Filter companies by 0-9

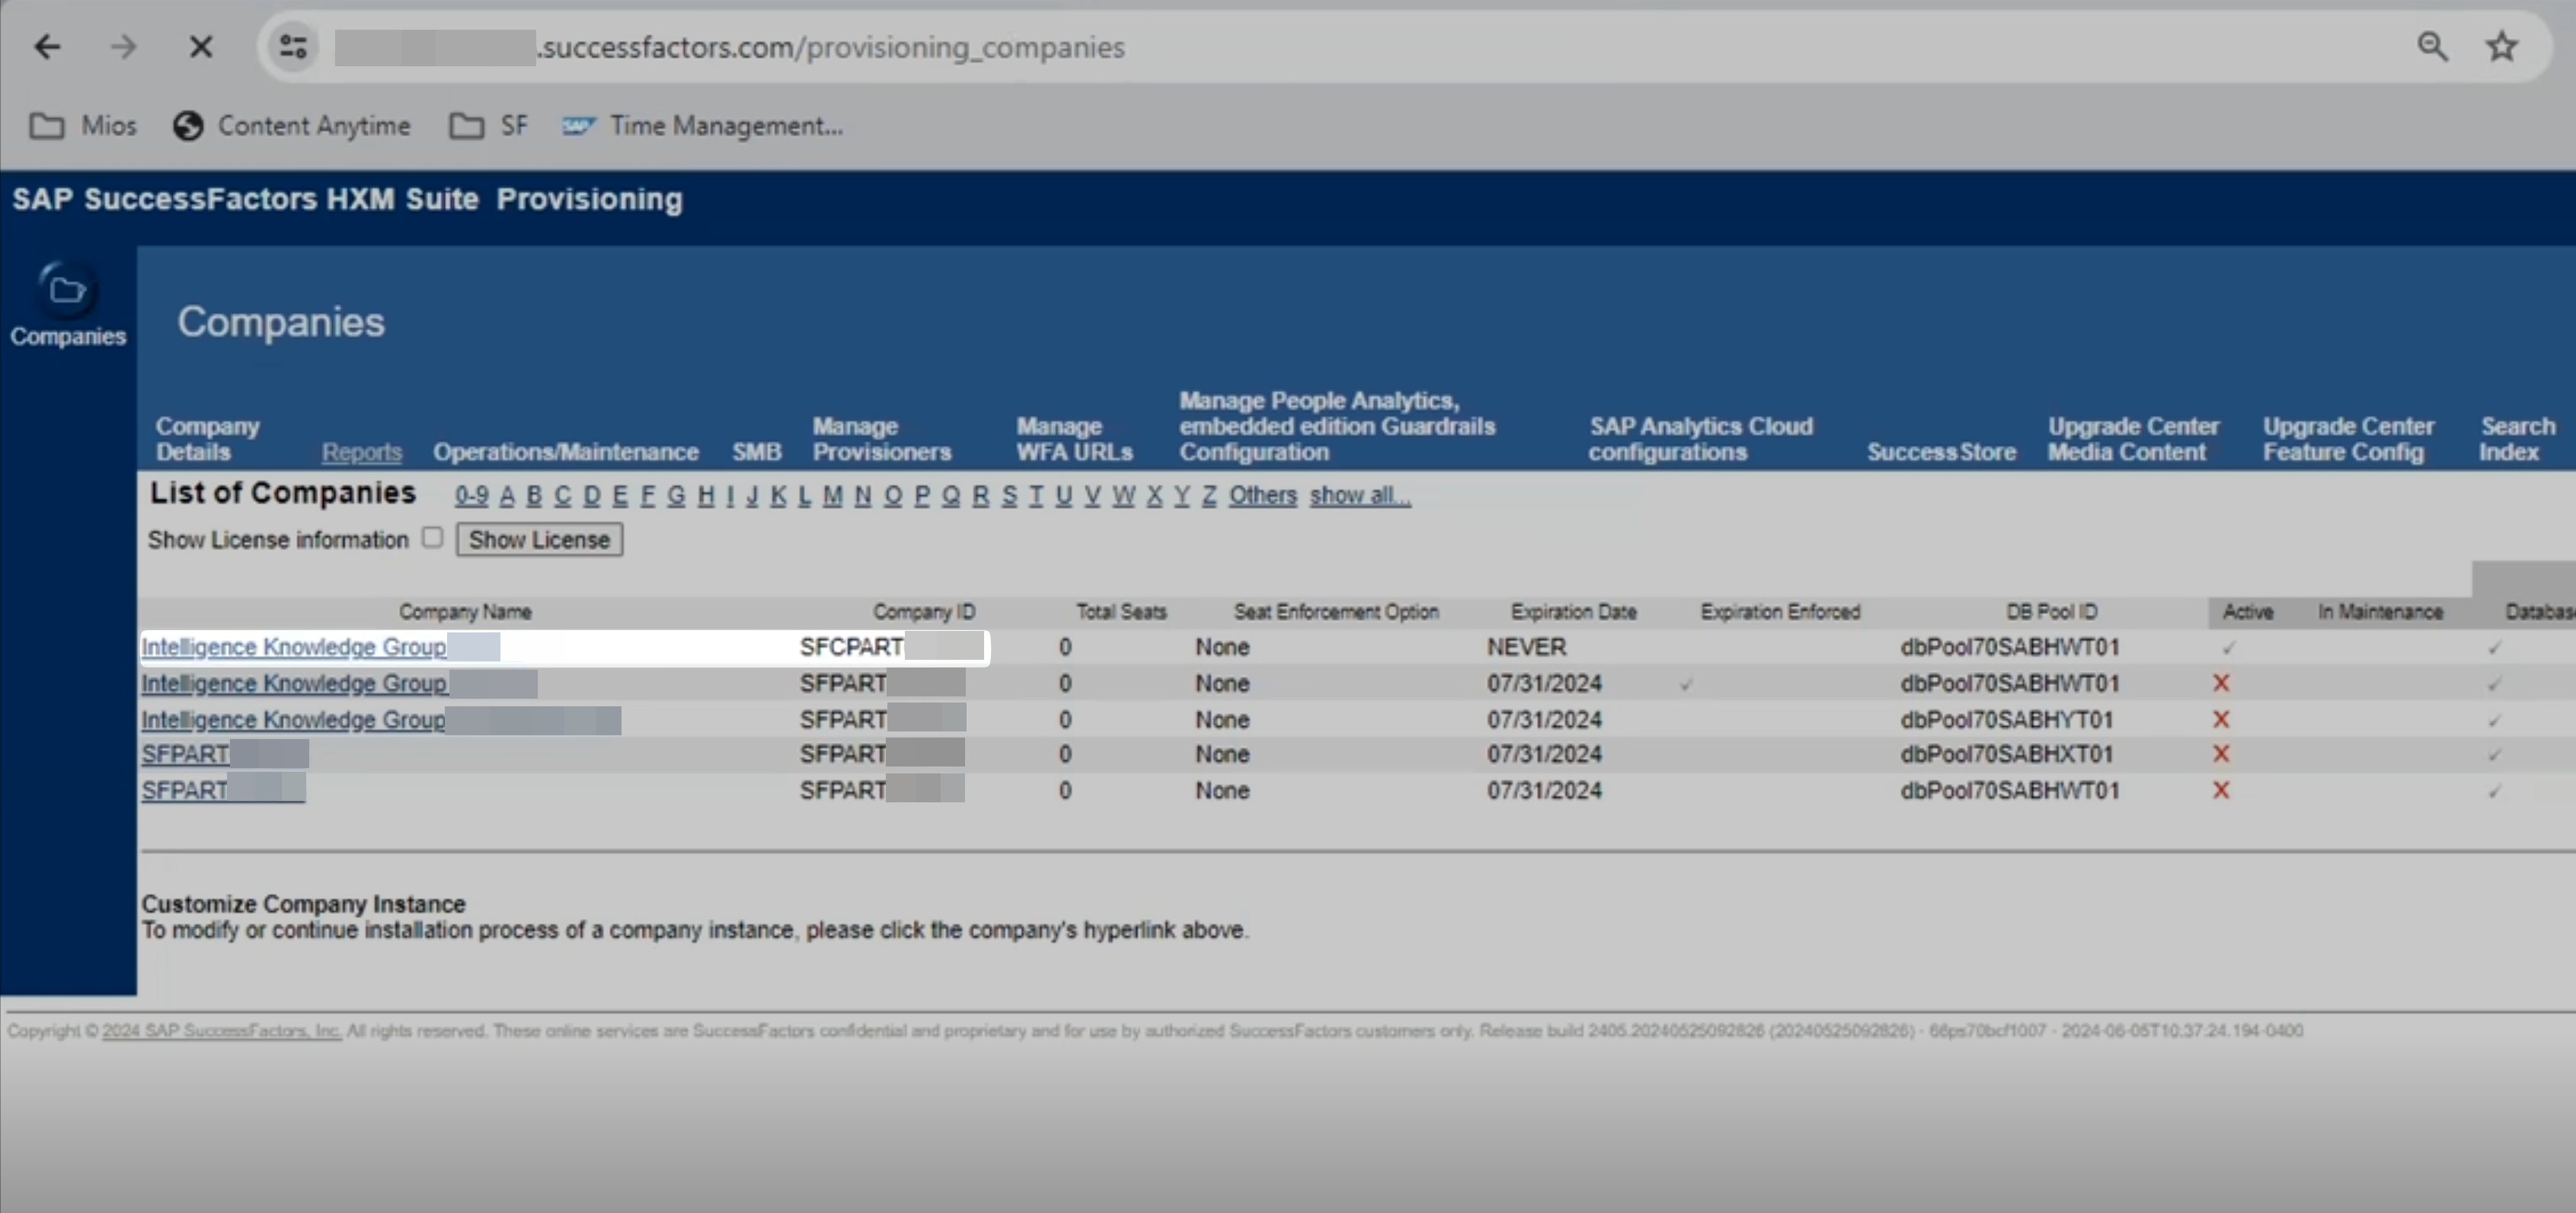471,495
